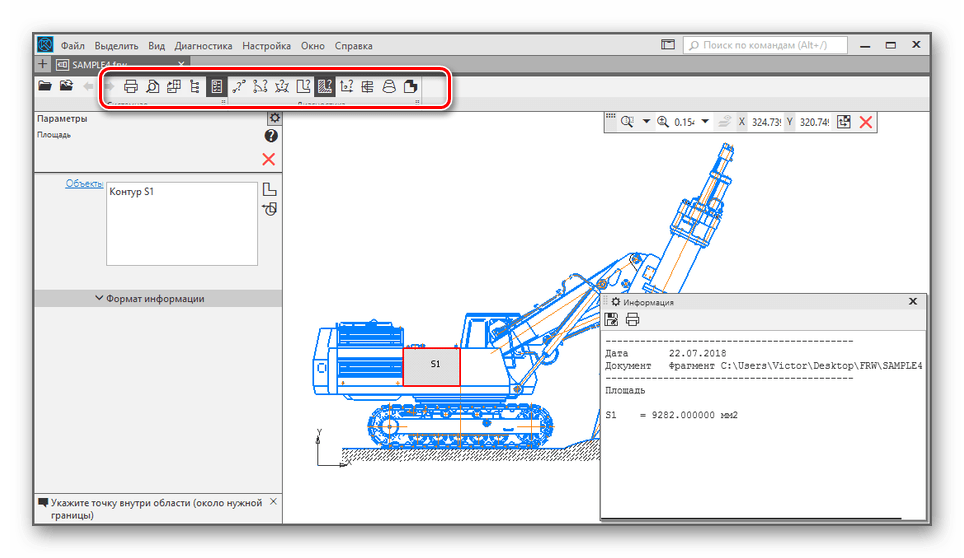964x558 pixels.
Task: Select Контур S1 in the objects list
Action: [x=133, y=192]
